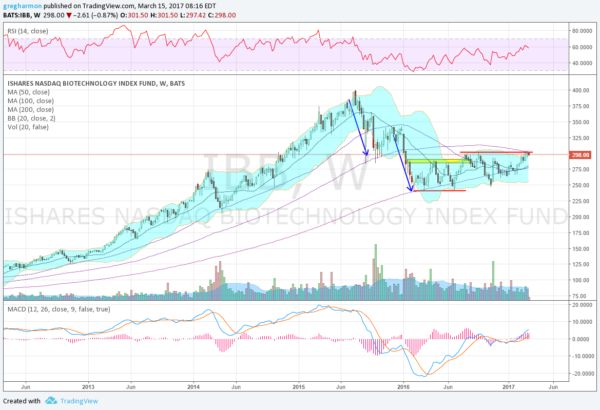Open the TradingView link at bottom
This screenshot has height=410, width=600.
(x=79, y=401)
